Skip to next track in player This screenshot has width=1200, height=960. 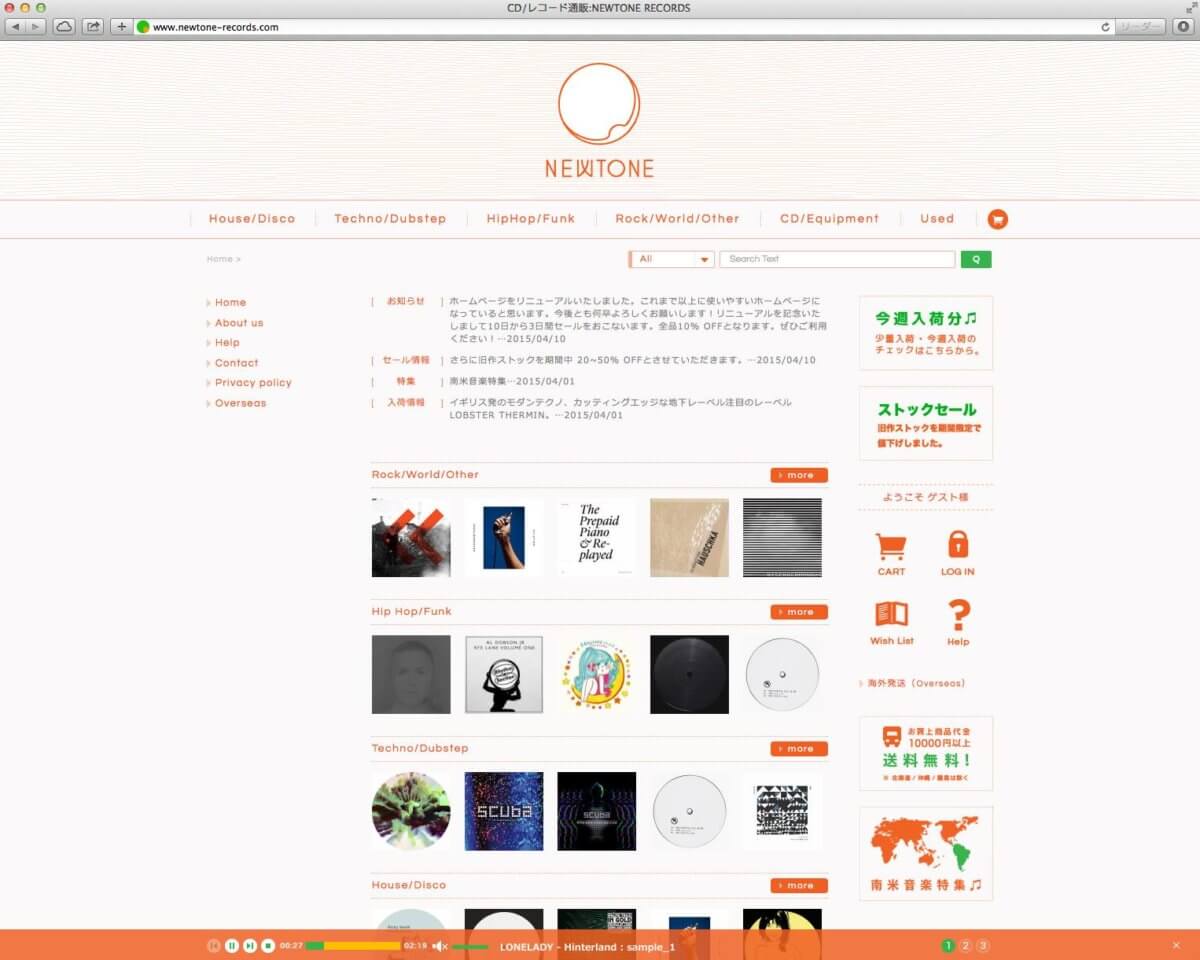coord(250,946)
